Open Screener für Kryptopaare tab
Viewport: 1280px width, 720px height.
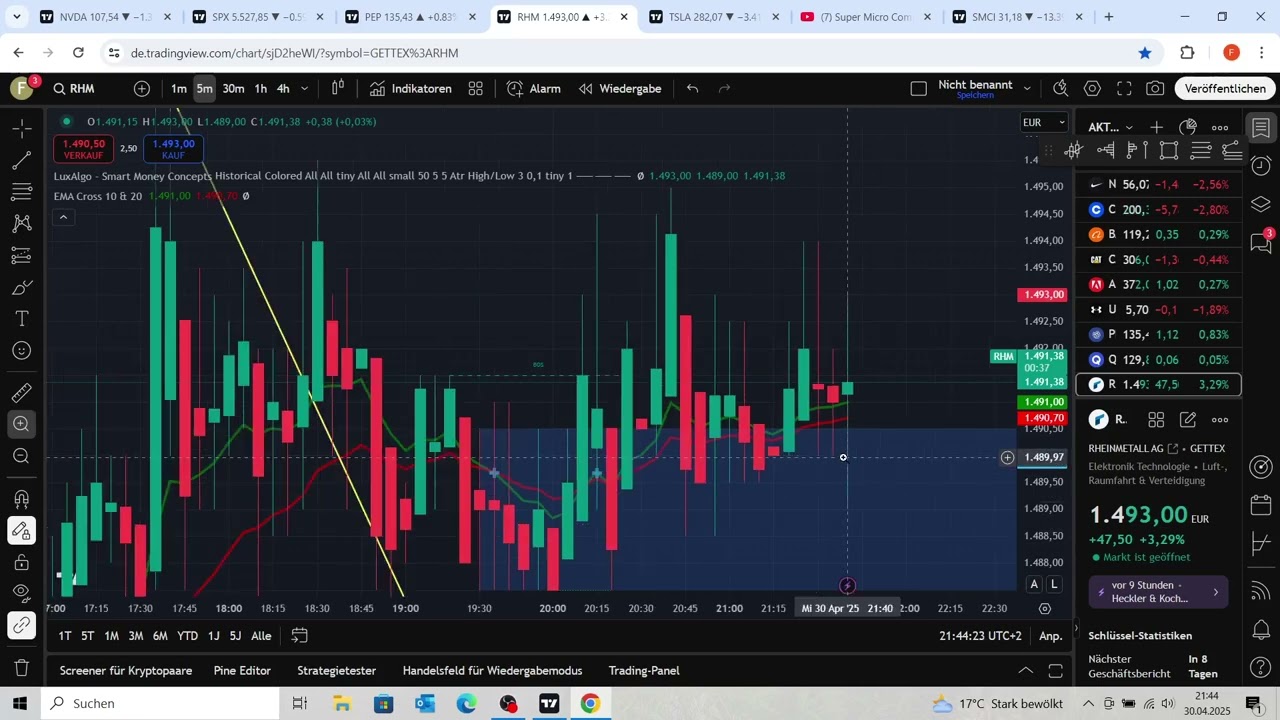tap(126, 671)
